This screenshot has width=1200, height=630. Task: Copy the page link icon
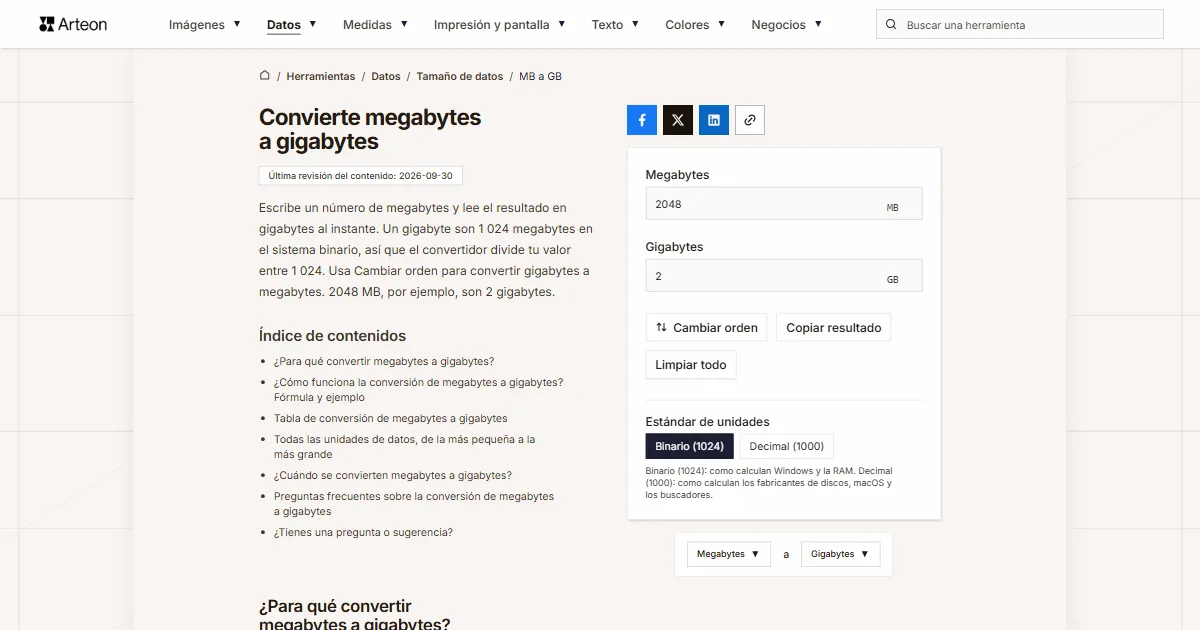[x=750, y=120]
